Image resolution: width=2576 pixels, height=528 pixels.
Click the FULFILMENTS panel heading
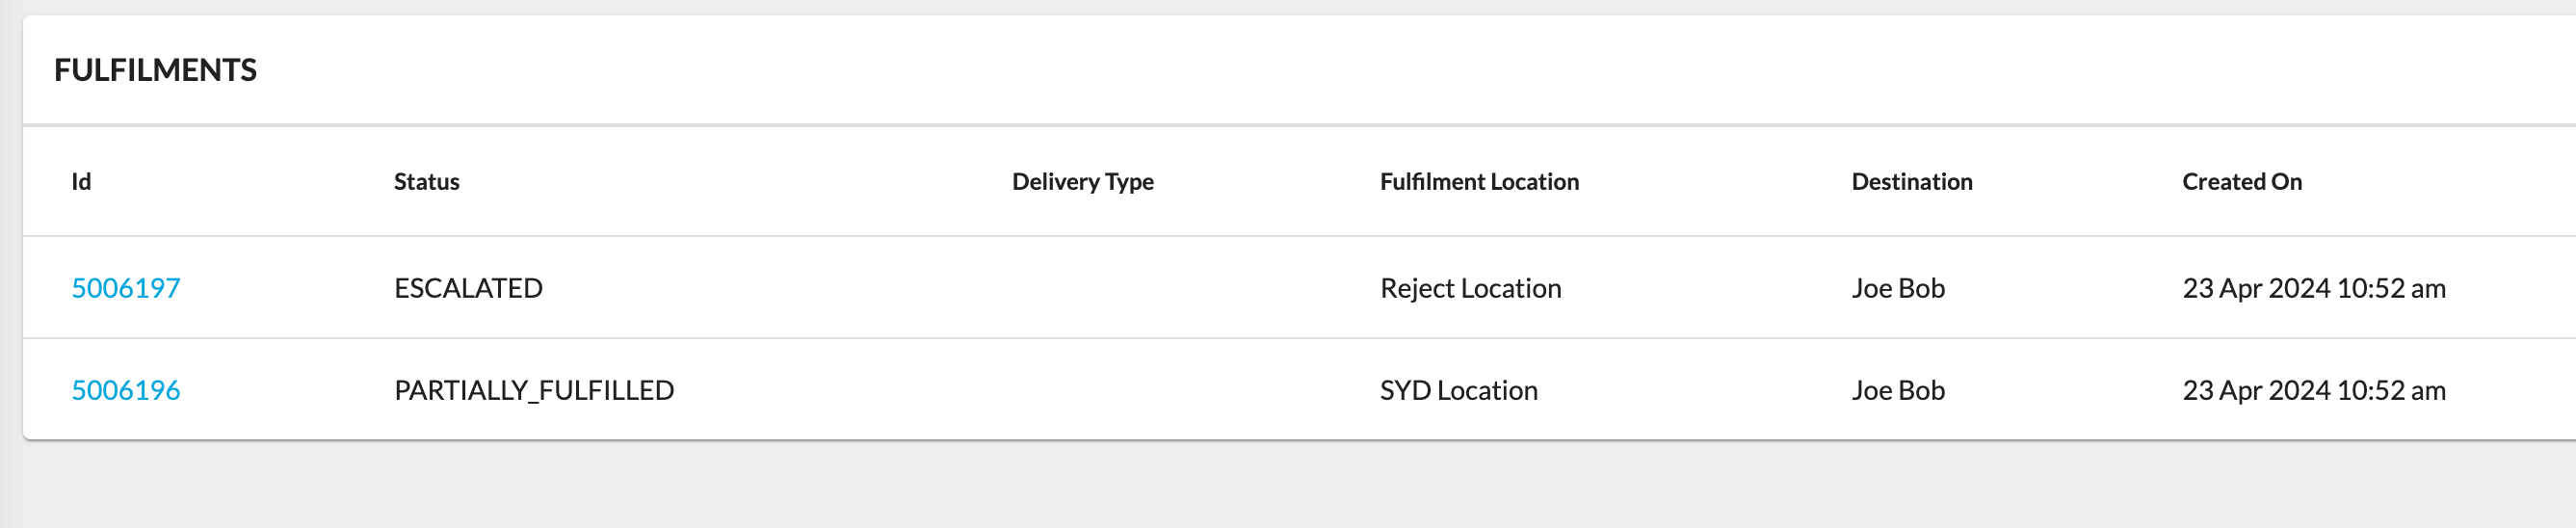(x=155, y=70)
